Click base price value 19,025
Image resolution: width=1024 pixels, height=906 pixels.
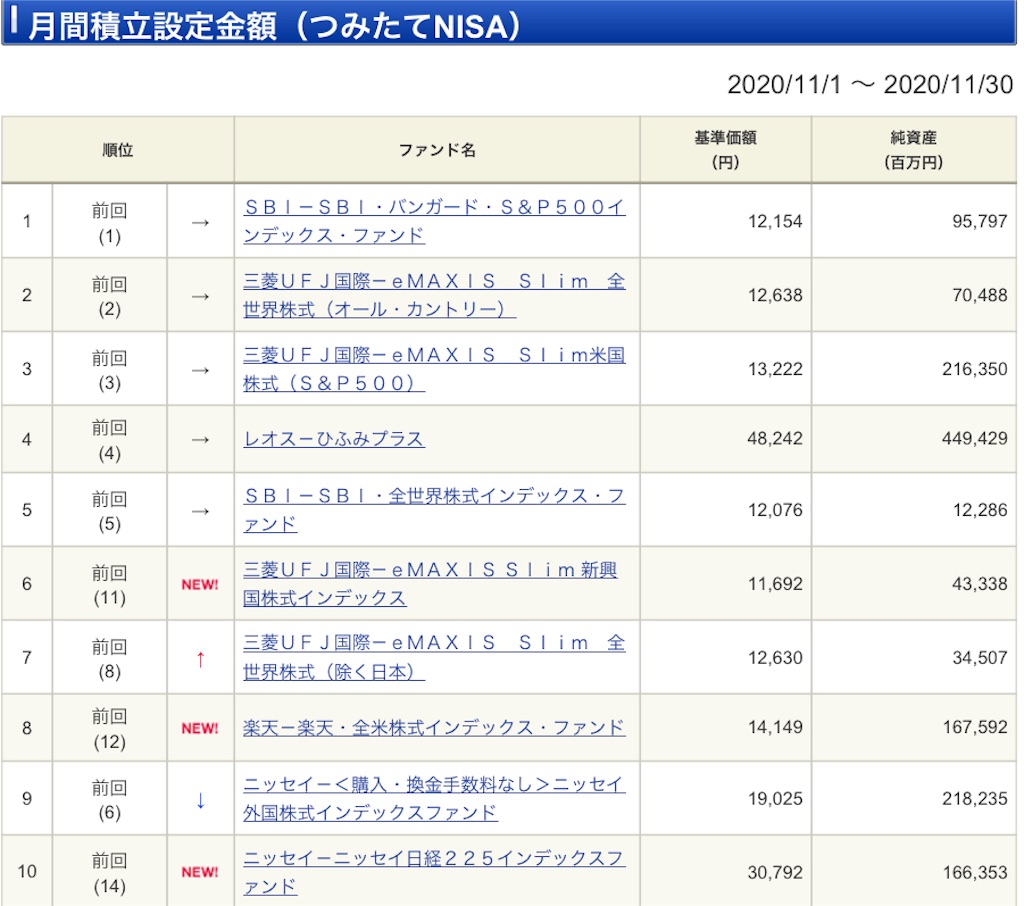point(775,799)
